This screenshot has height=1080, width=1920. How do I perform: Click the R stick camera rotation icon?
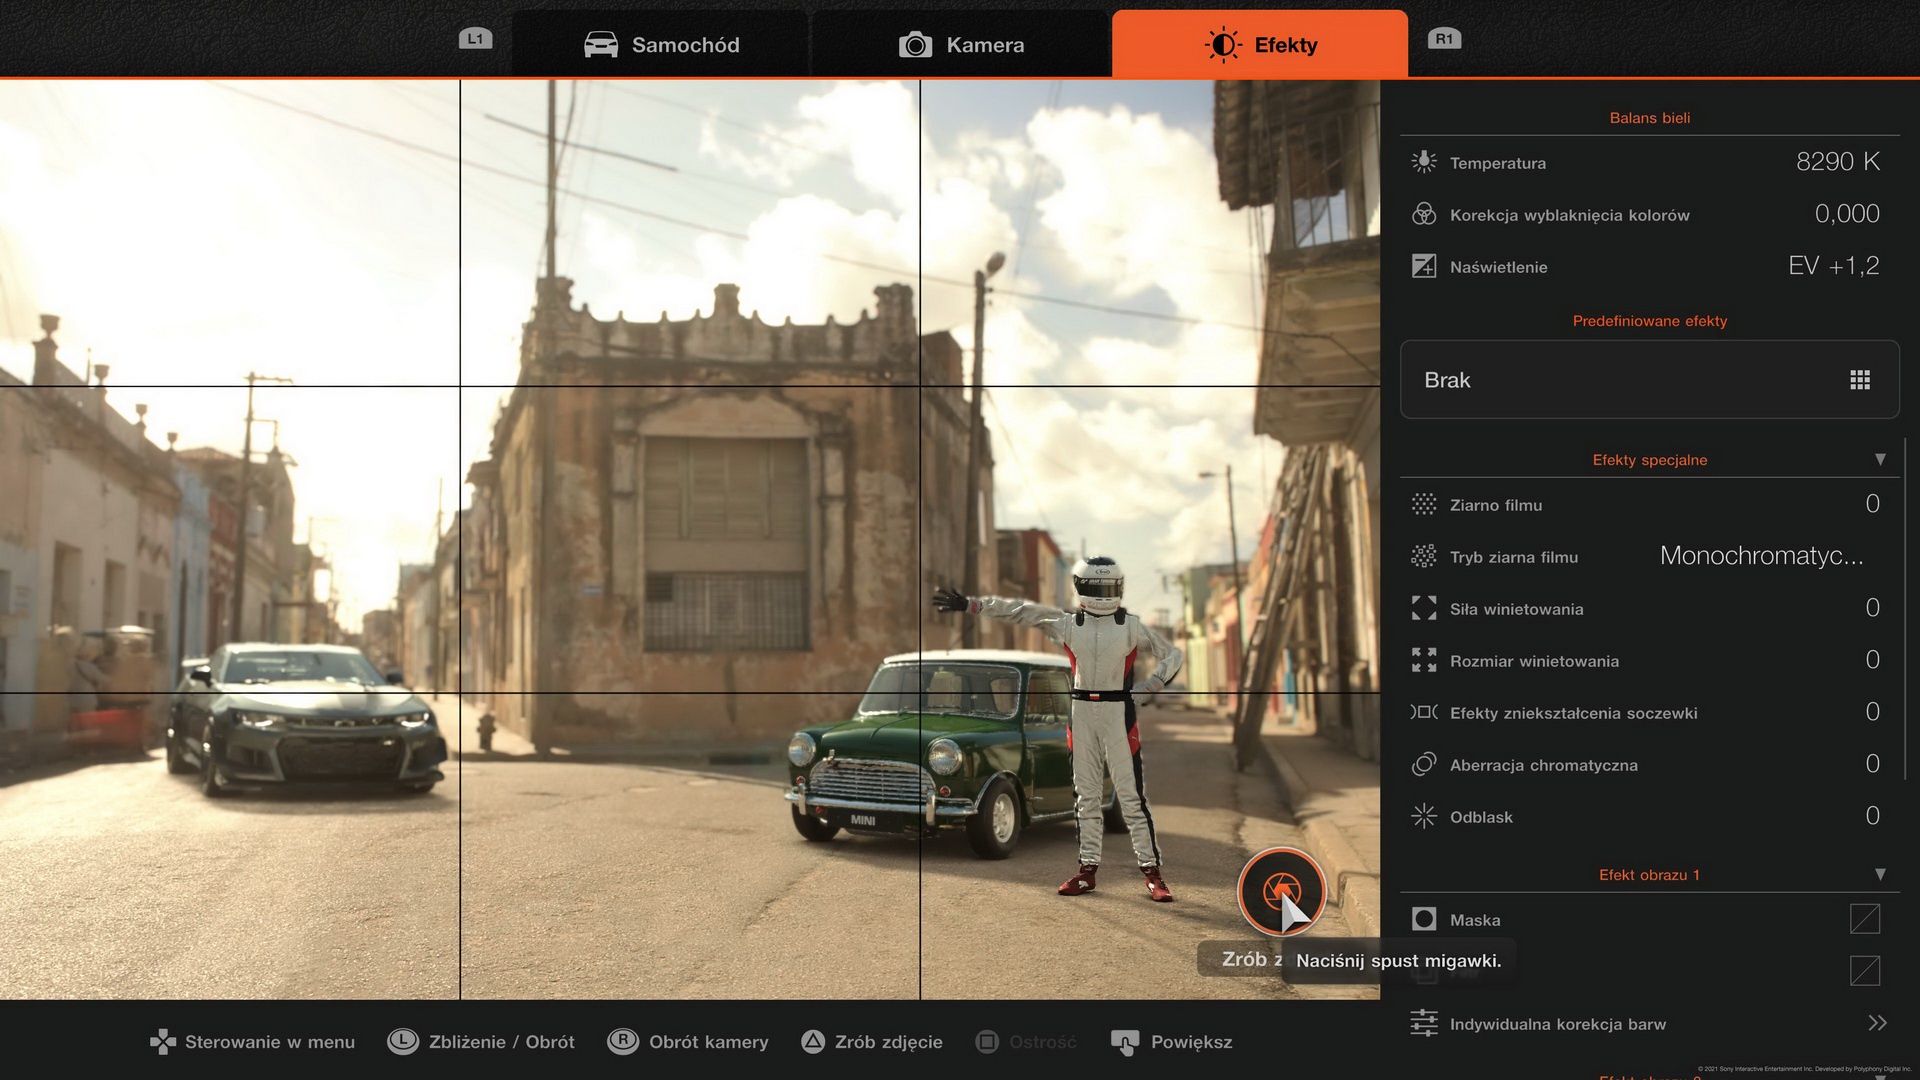click(623, 1041)
